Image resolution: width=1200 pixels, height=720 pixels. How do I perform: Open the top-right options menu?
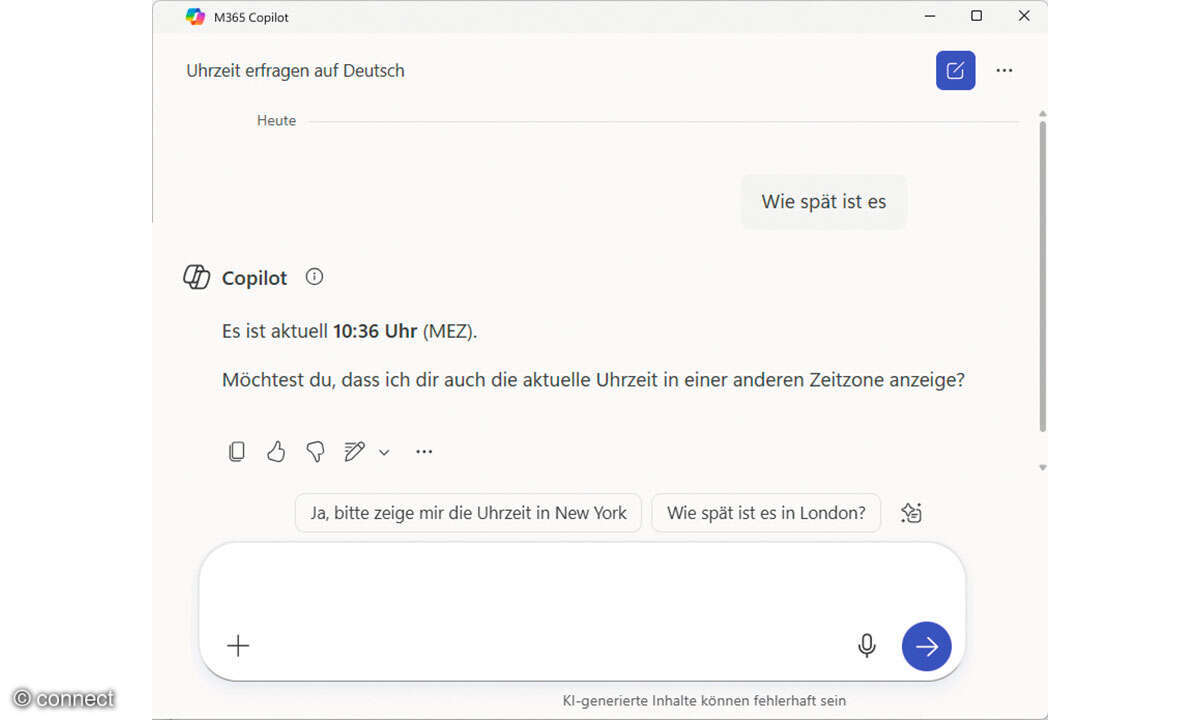point(1004,70)
